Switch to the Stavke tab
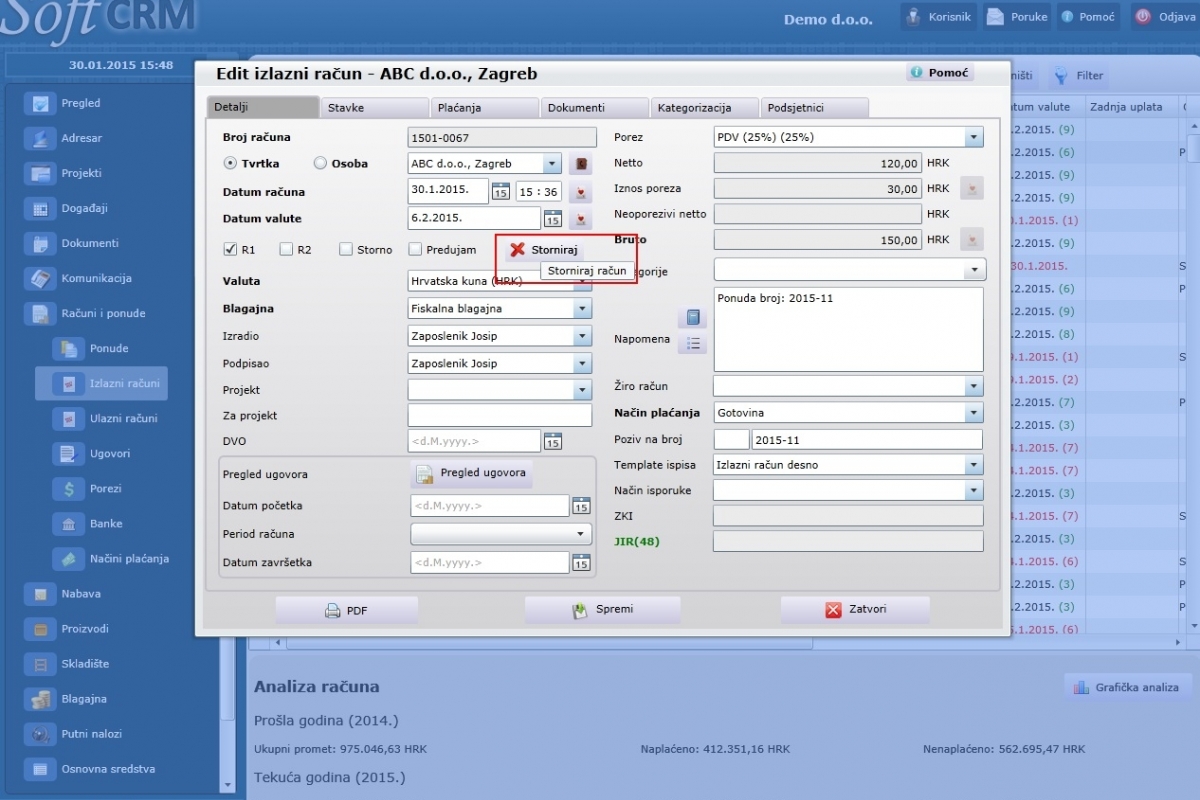 click(x=374, y=107)
